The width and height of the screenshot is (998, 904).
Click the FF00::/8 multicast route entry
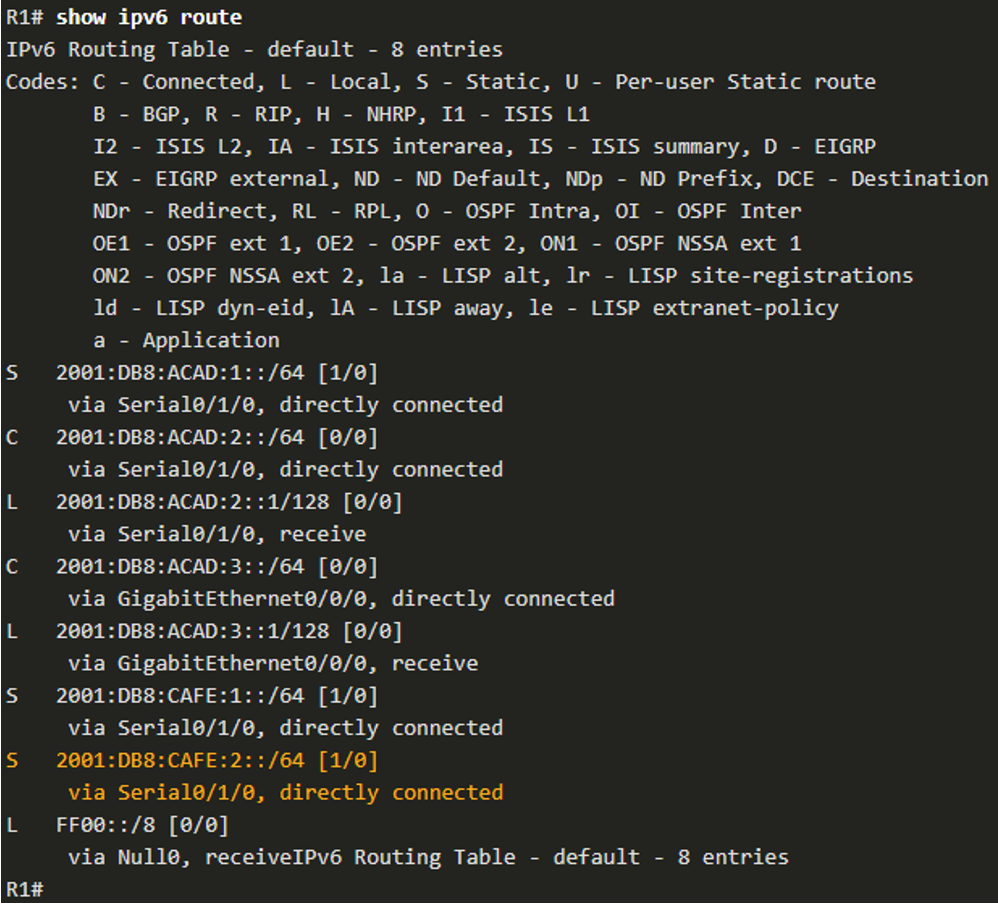click(117, 825)
